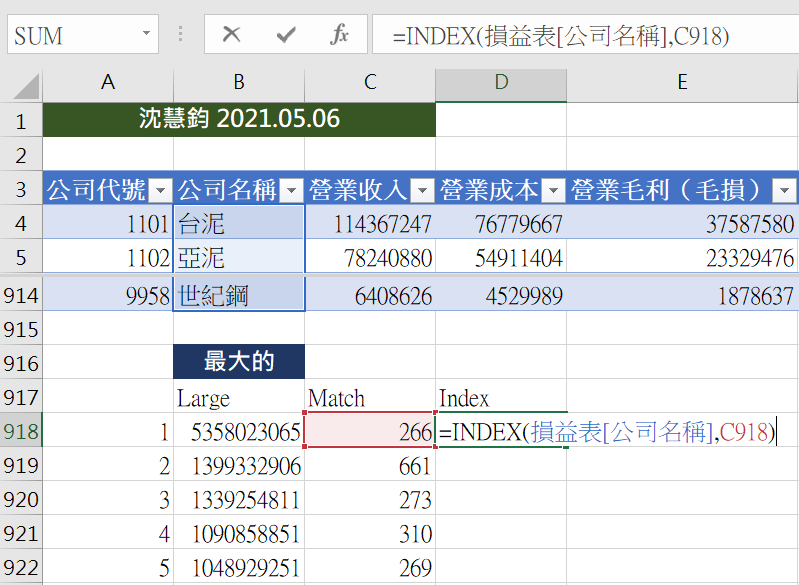Click Large value 1090858851

pyautogui.click(x=239, y=533)
